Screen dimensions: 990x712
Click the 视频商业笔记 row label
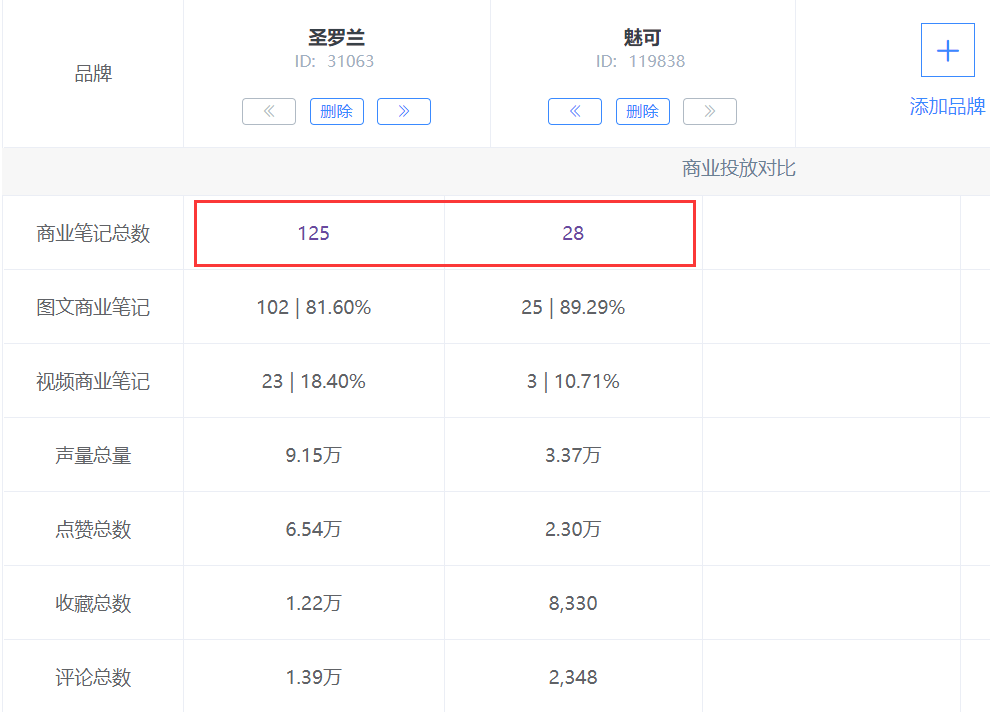pyautogui.click(x=93, y=381)
